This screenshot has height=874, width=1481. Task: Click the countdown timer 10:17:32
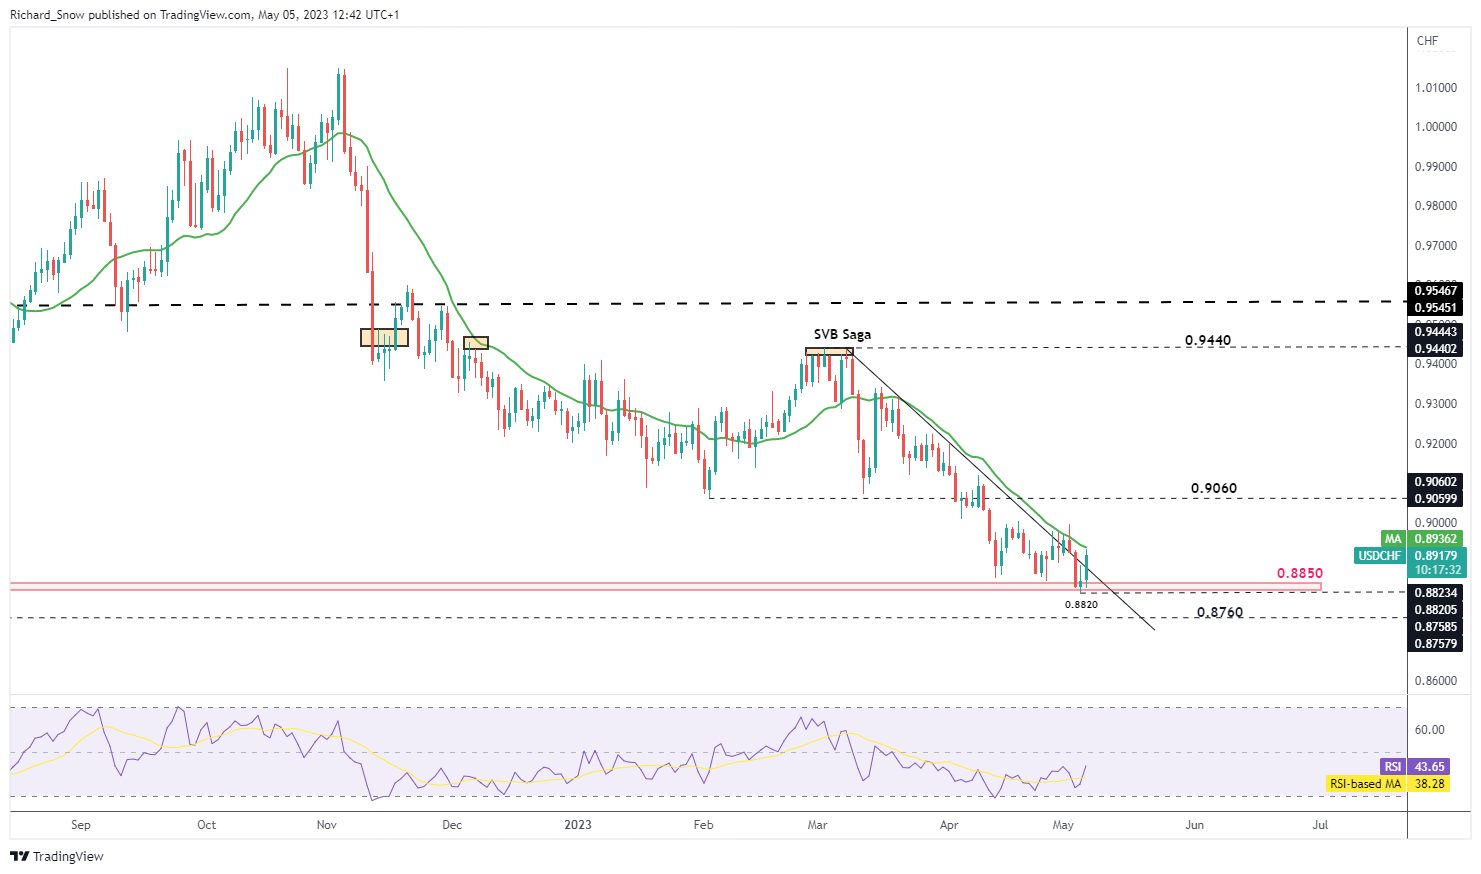pos(1437,570)
